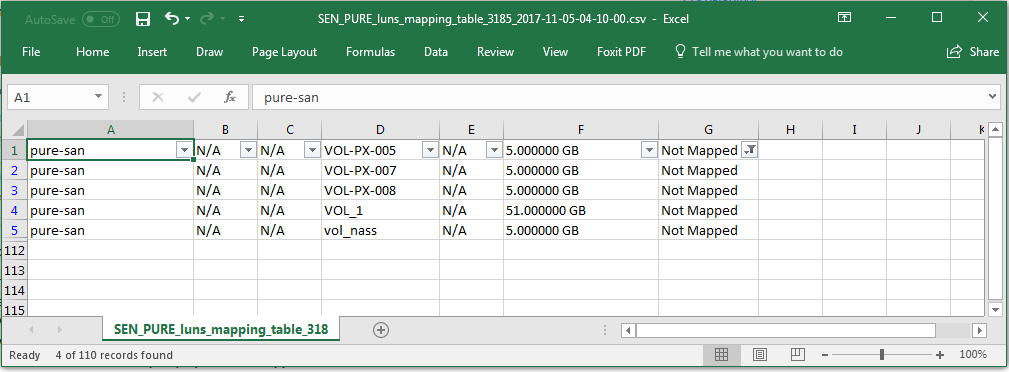This screenshot has height=372, width=1009.
Task: Open the Data ribbon tab
Action: (x=436, y=52)
